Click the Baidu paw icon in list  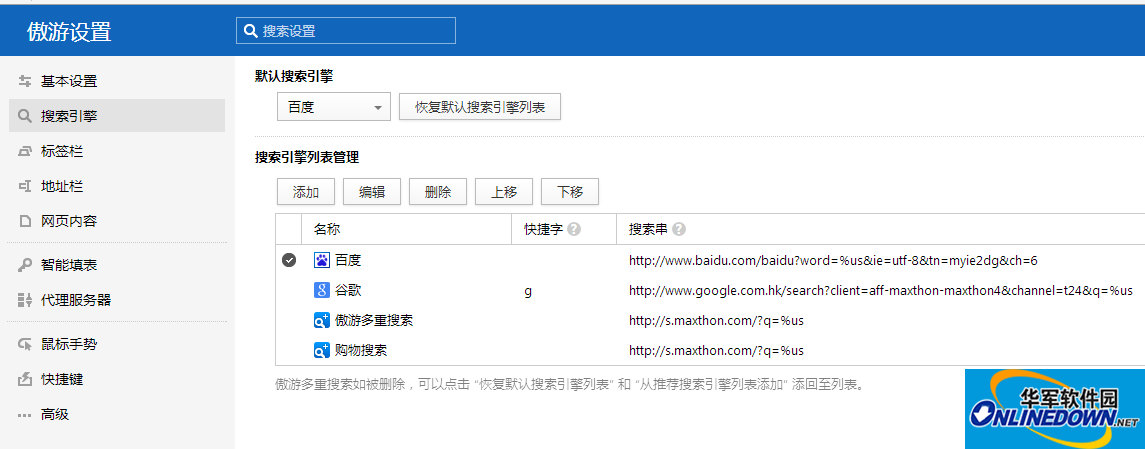pos(322,260)
